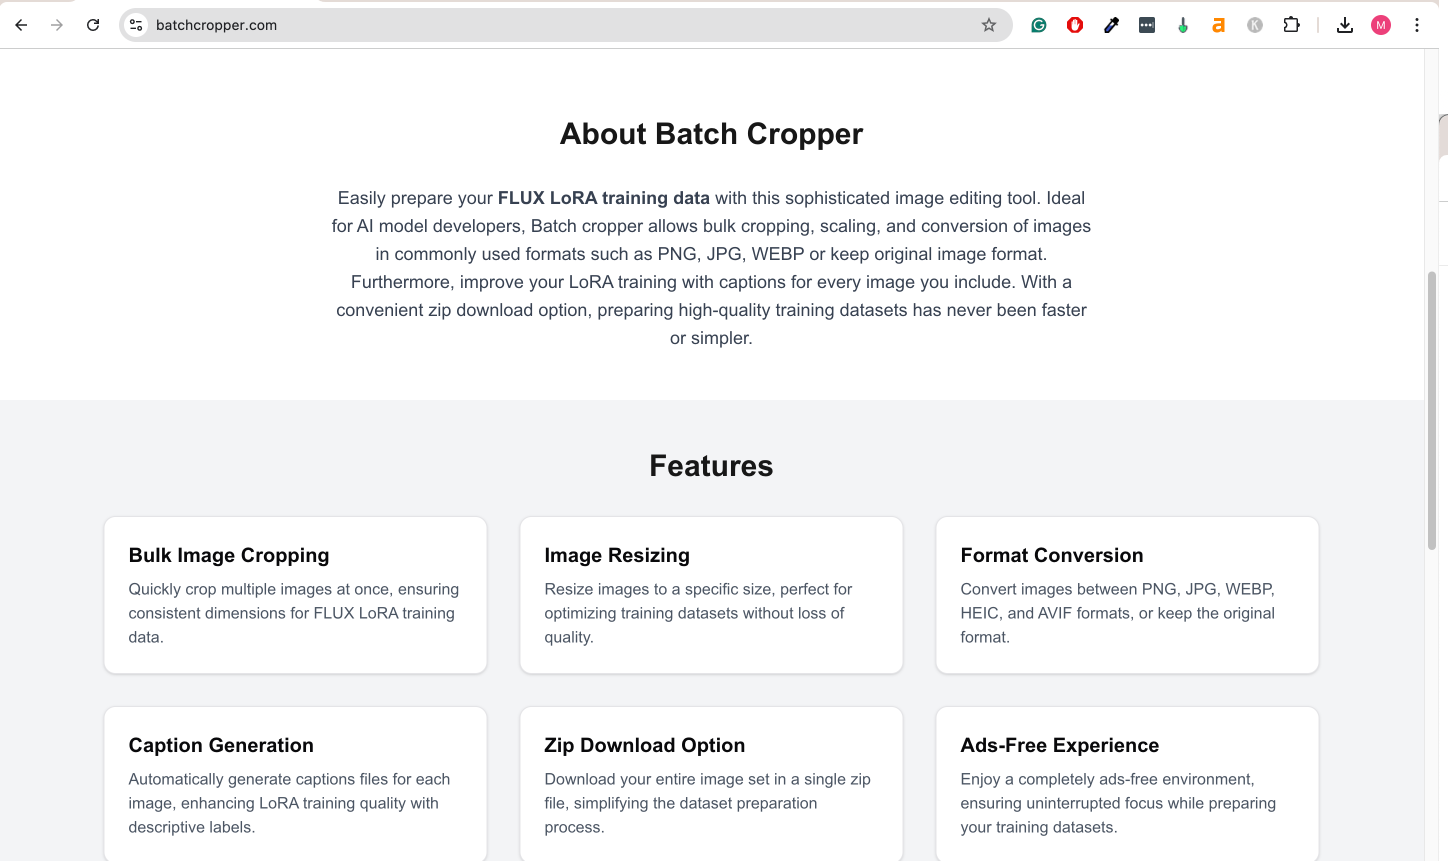
Task: Open the site information controls in the address bar
Action: coord(135,25)
